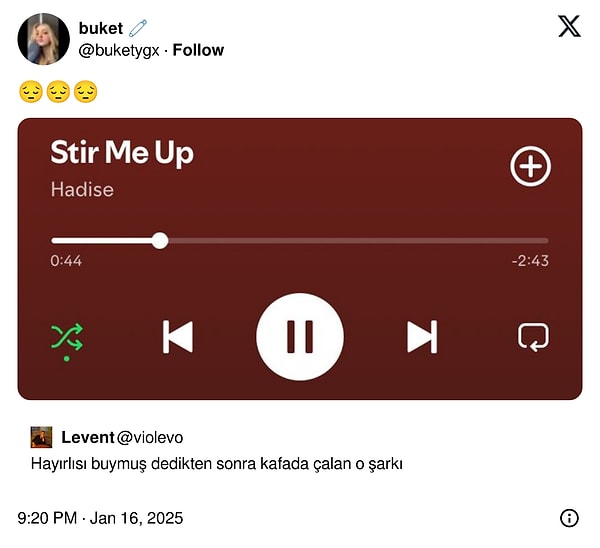Viewport: 600px width, 548px height.
Task: Seek to the playback track's unplayed part
Action: click(358, 241)
